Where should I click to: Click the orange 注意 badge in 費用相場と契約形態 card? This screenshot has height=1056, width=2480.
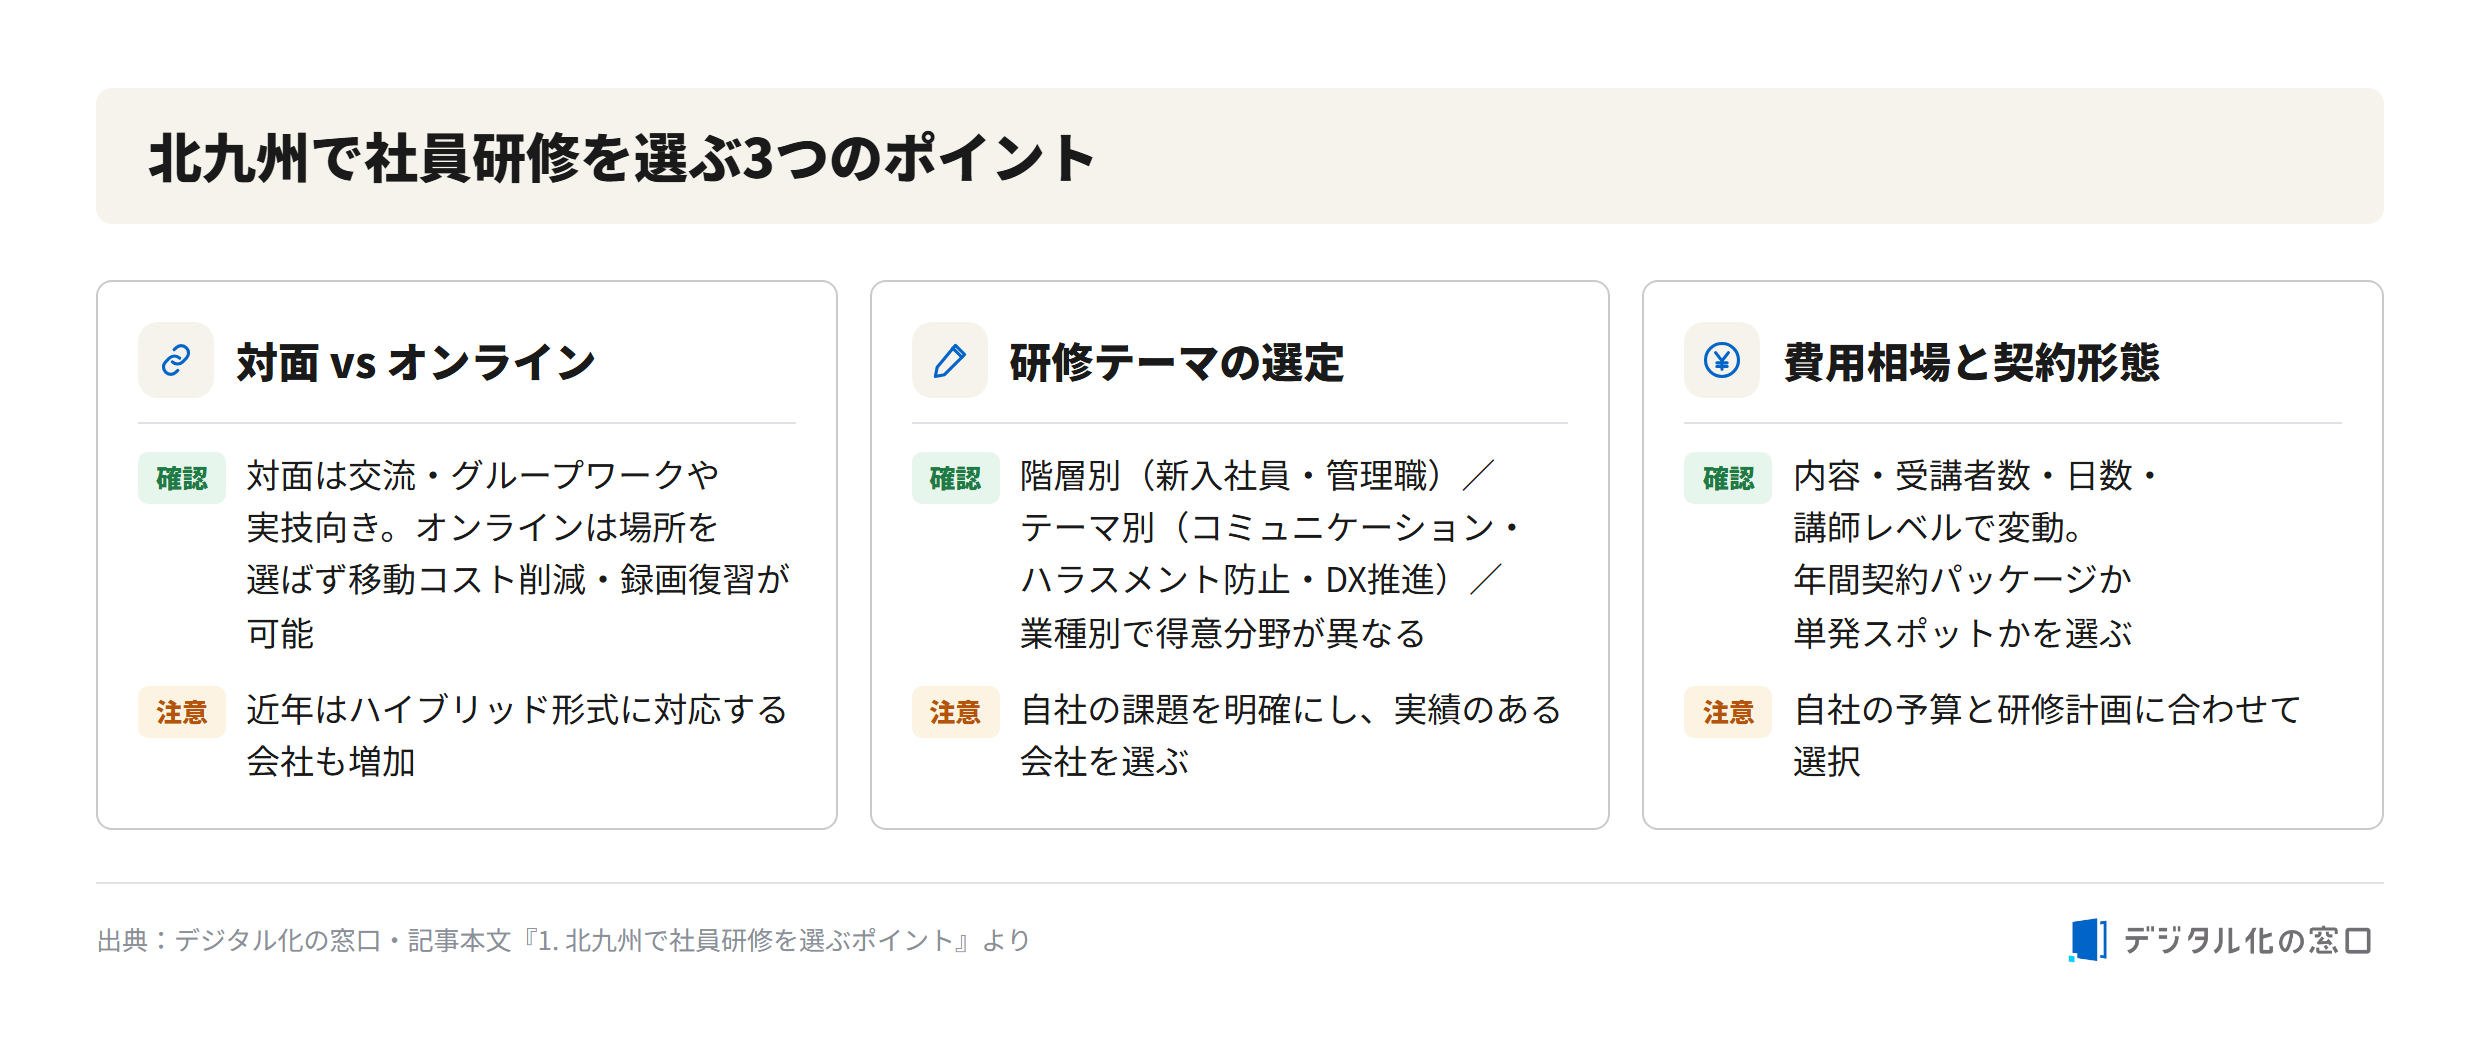1728,712
